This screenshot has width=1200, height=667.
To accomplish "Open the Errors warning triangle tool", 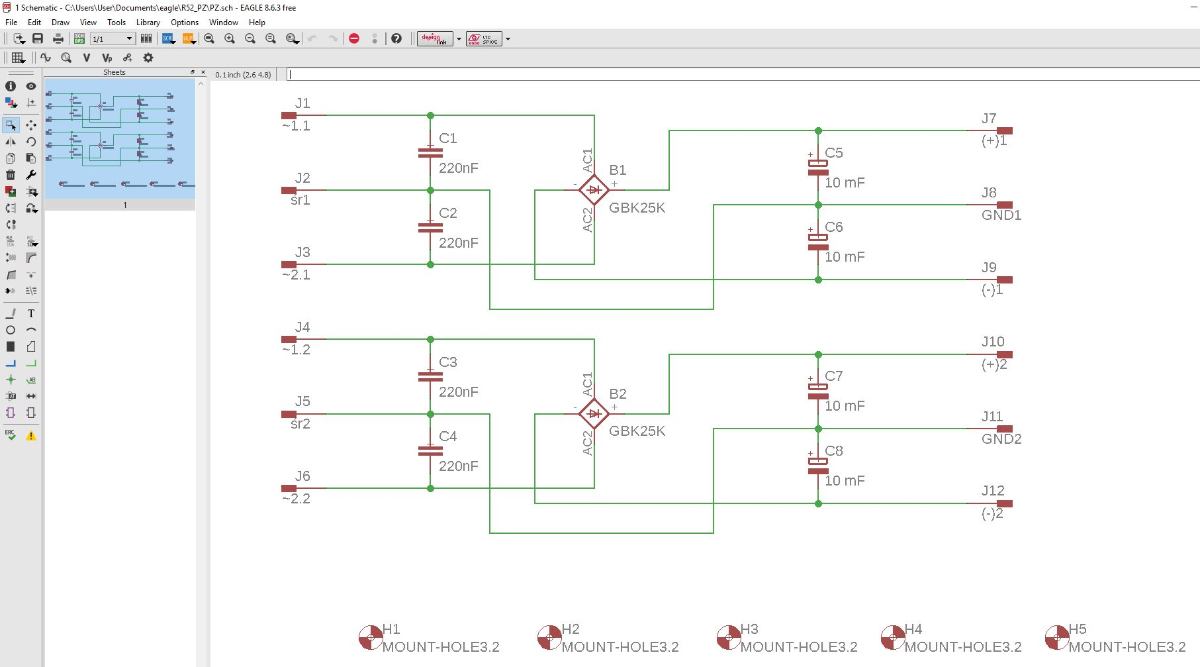I will (x=31, y=435).
